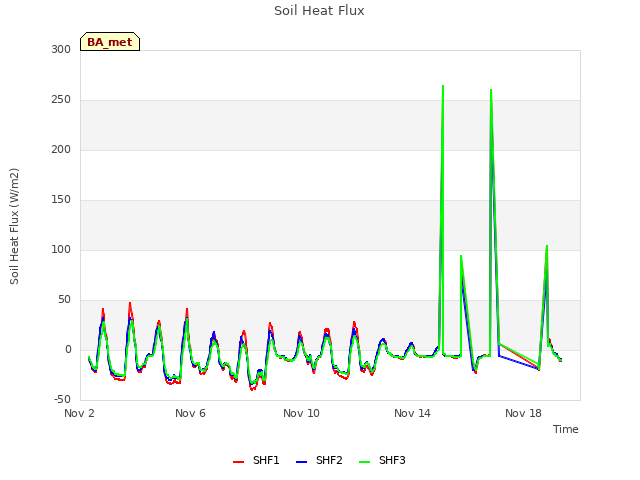The height and width of the screenshot is (480, 640).
Task: Click the 150 y-axis tick label
Action: pyautogui.click(x=61, y=200)
